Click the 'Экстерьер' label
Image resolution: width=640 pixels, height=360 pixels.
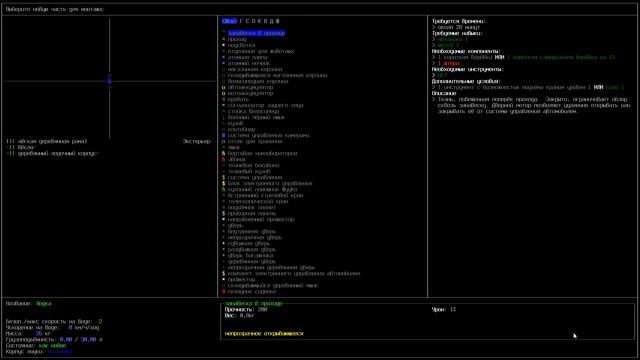pos(196,141)
